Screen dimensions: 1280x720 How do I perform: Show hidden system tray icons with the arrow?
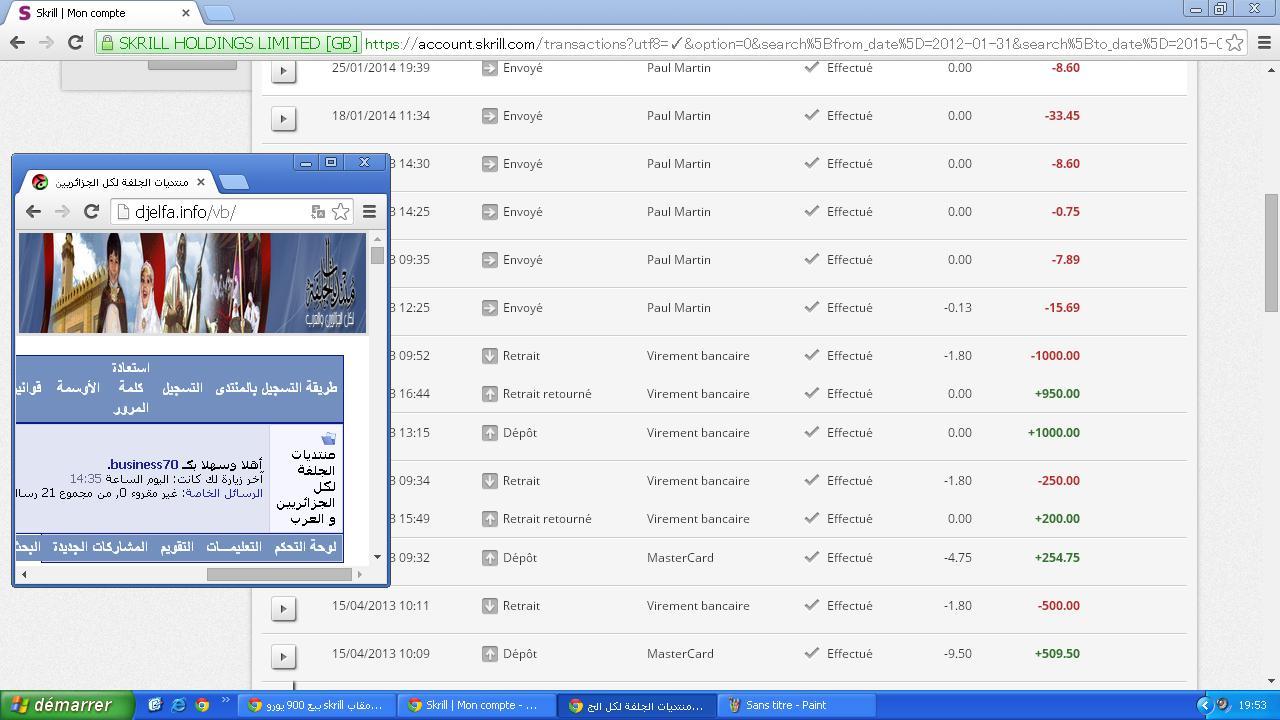coord(1204,705)
